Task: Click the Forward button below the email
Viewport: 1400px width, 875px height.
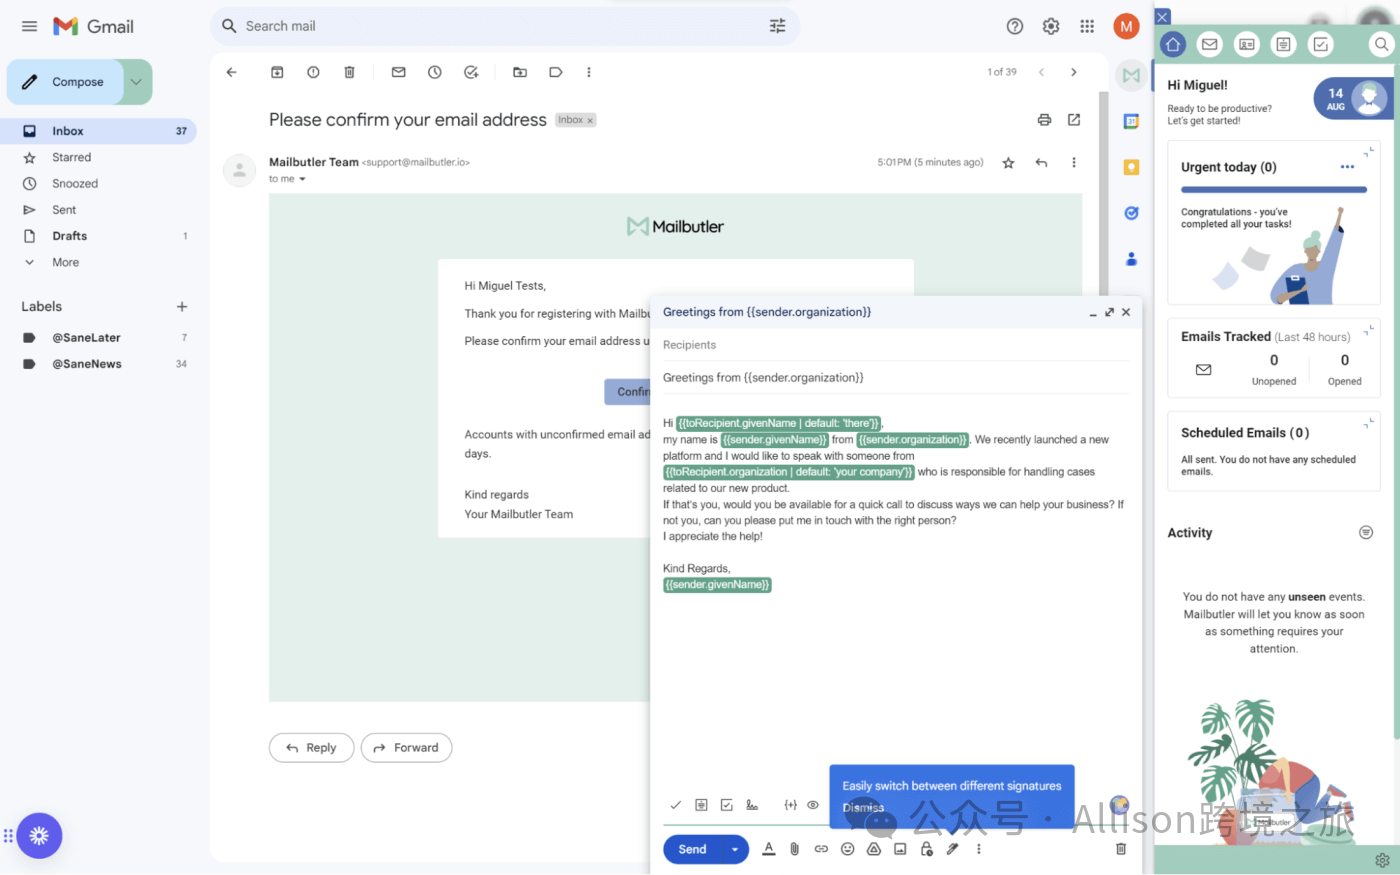Action: [406, 748]
